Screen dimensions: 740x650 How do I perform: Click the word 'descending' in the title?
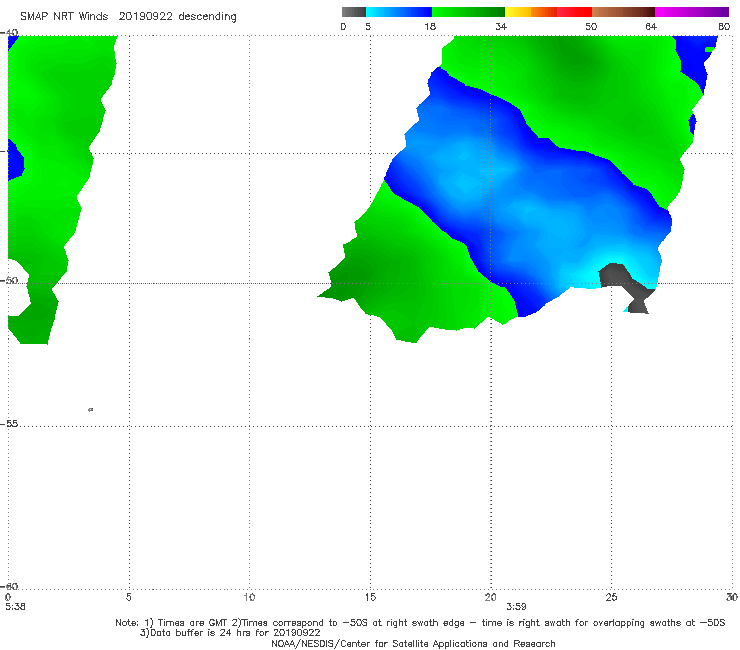point(208,17)
